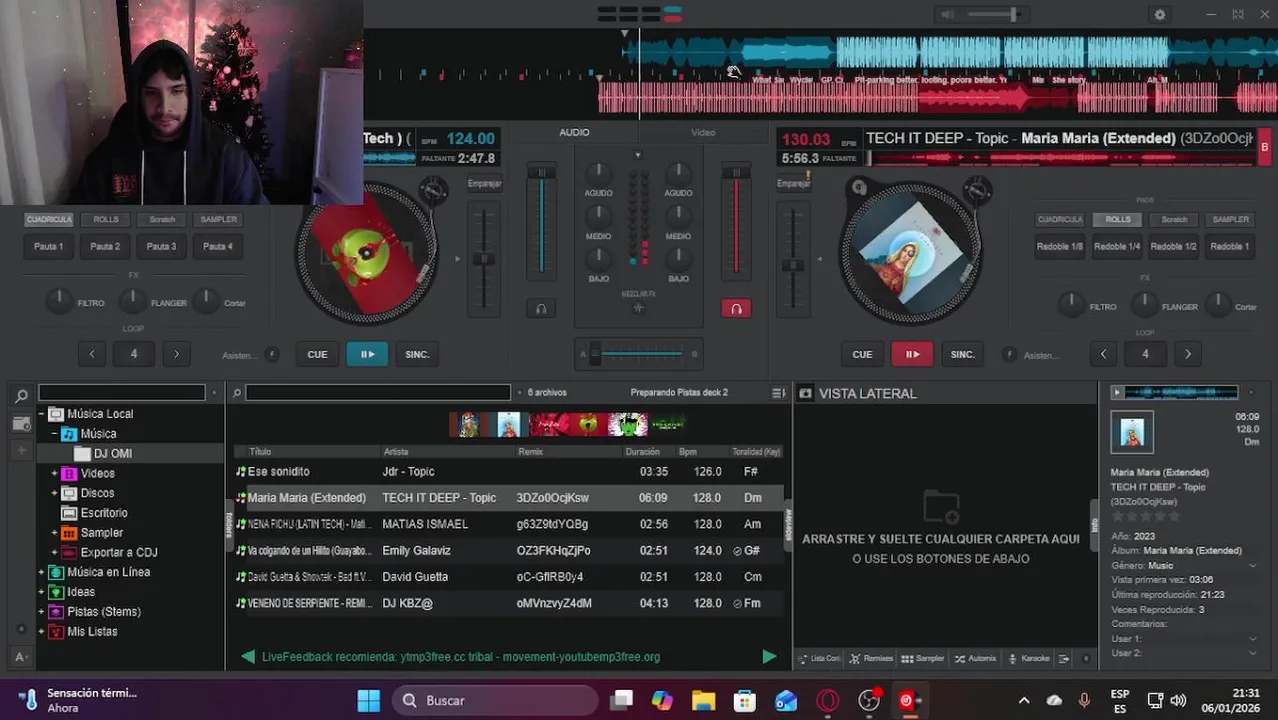Enable right deck Scratch pad mode
Image resolution: width=1278 pixels, height=720 pixels.
tap(1174, 219)
